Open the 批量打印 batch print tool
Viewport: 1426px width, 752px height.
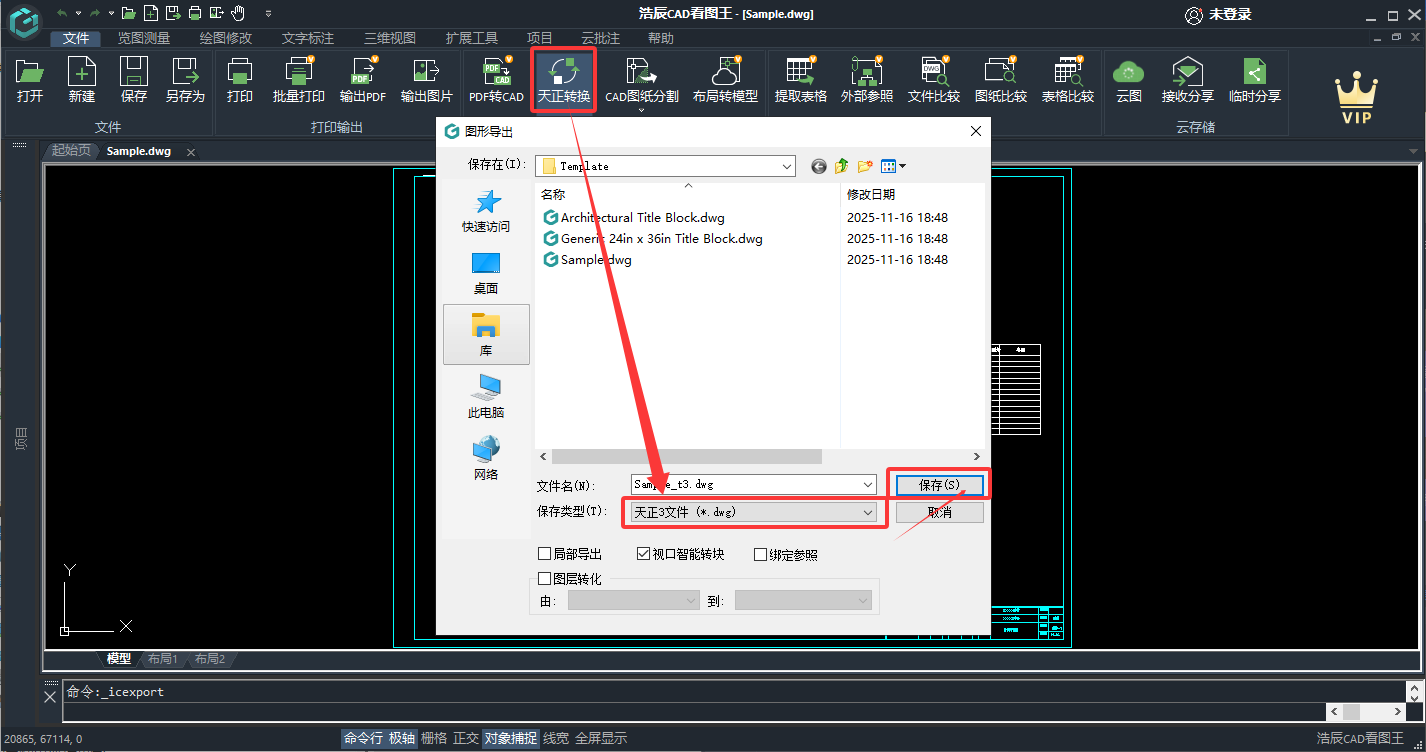click(x=299, y=80)
